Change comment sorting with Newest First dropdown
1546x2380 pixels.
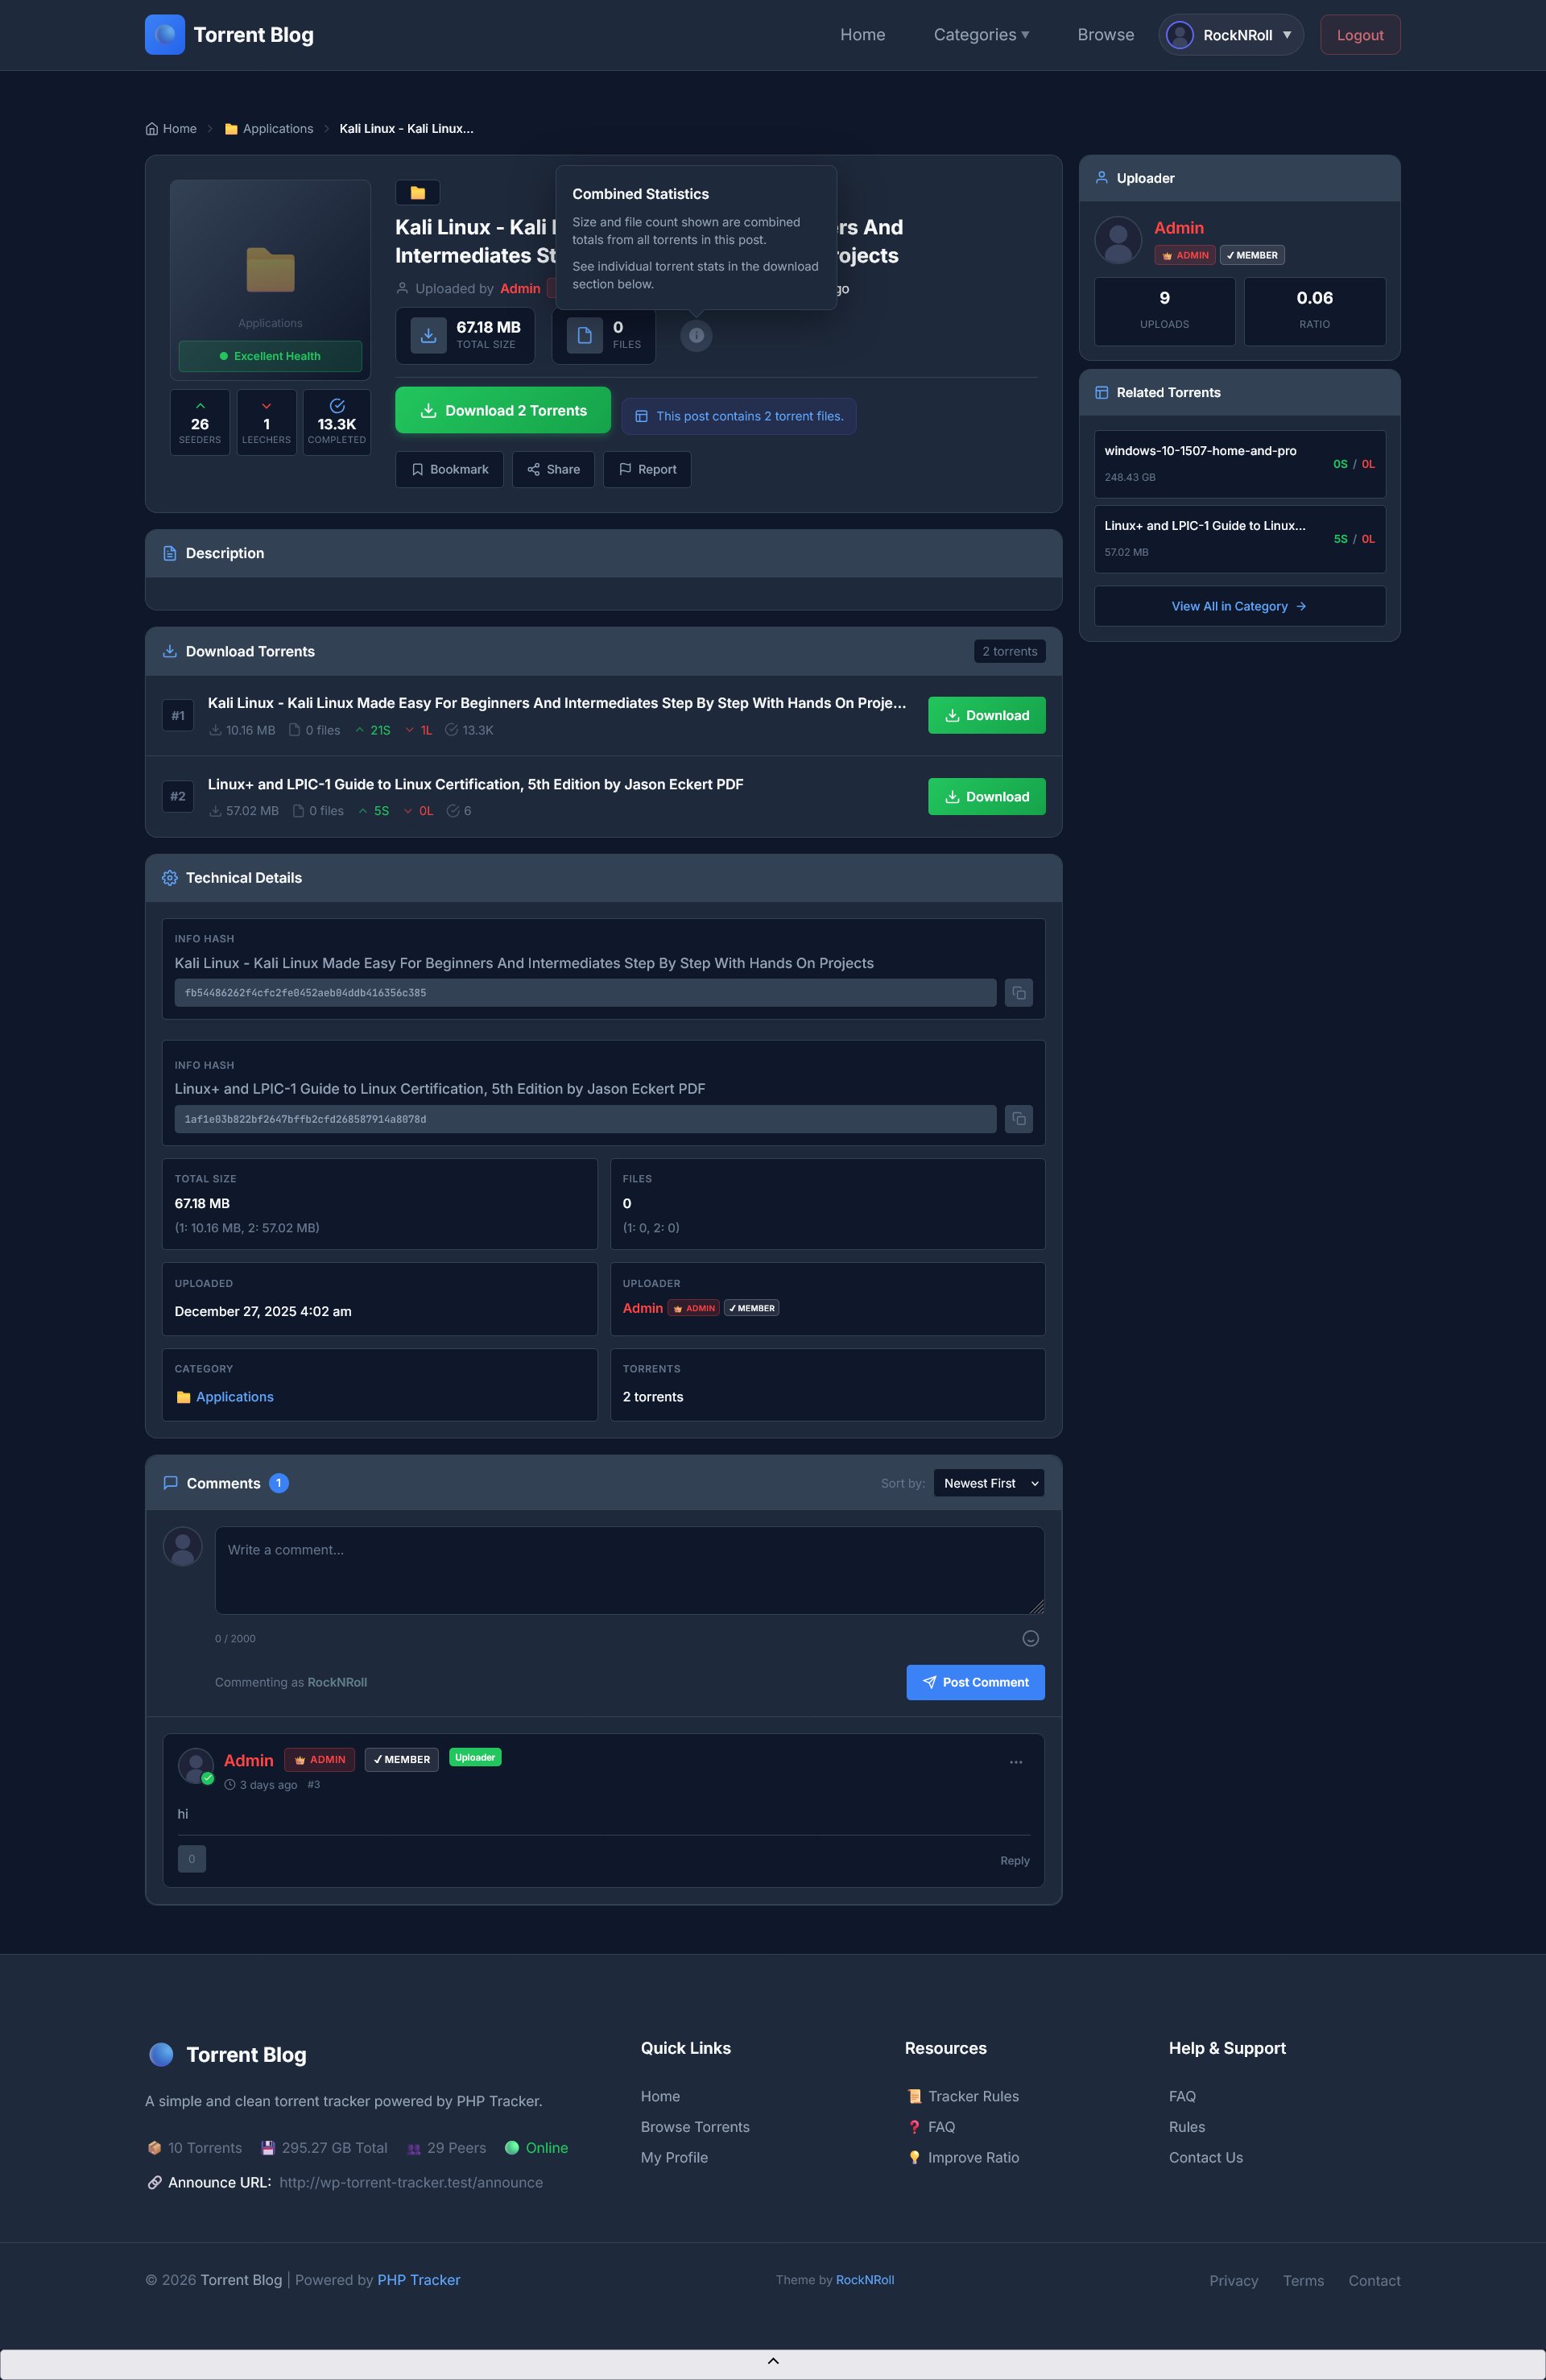coord(988,1483)
